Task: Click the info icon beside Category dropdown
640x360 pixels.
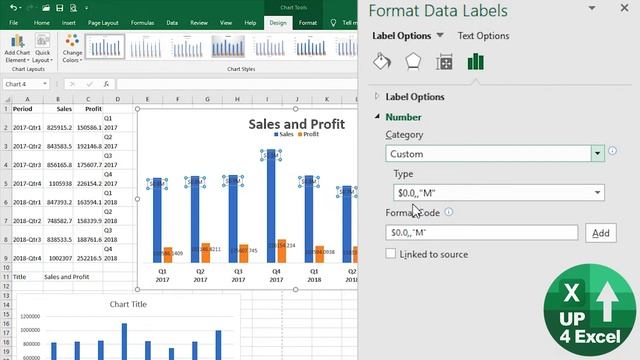Action: [612, 151]
